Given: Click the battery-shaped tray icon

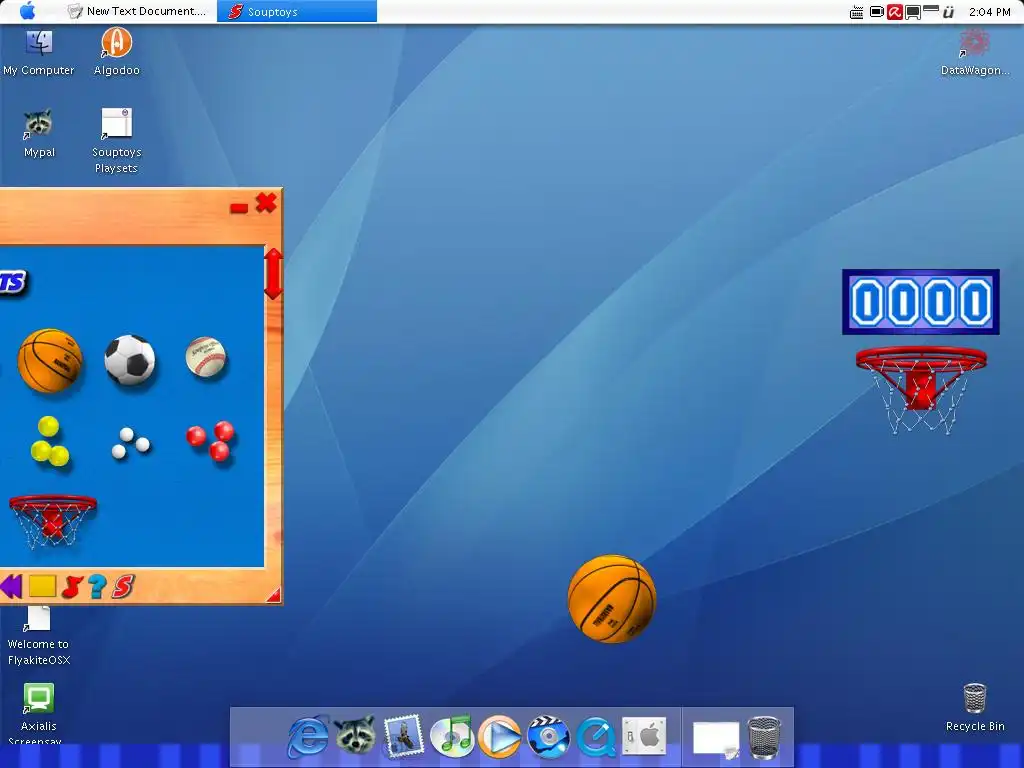Looking at the screenshot, I should tap(876, 12).
